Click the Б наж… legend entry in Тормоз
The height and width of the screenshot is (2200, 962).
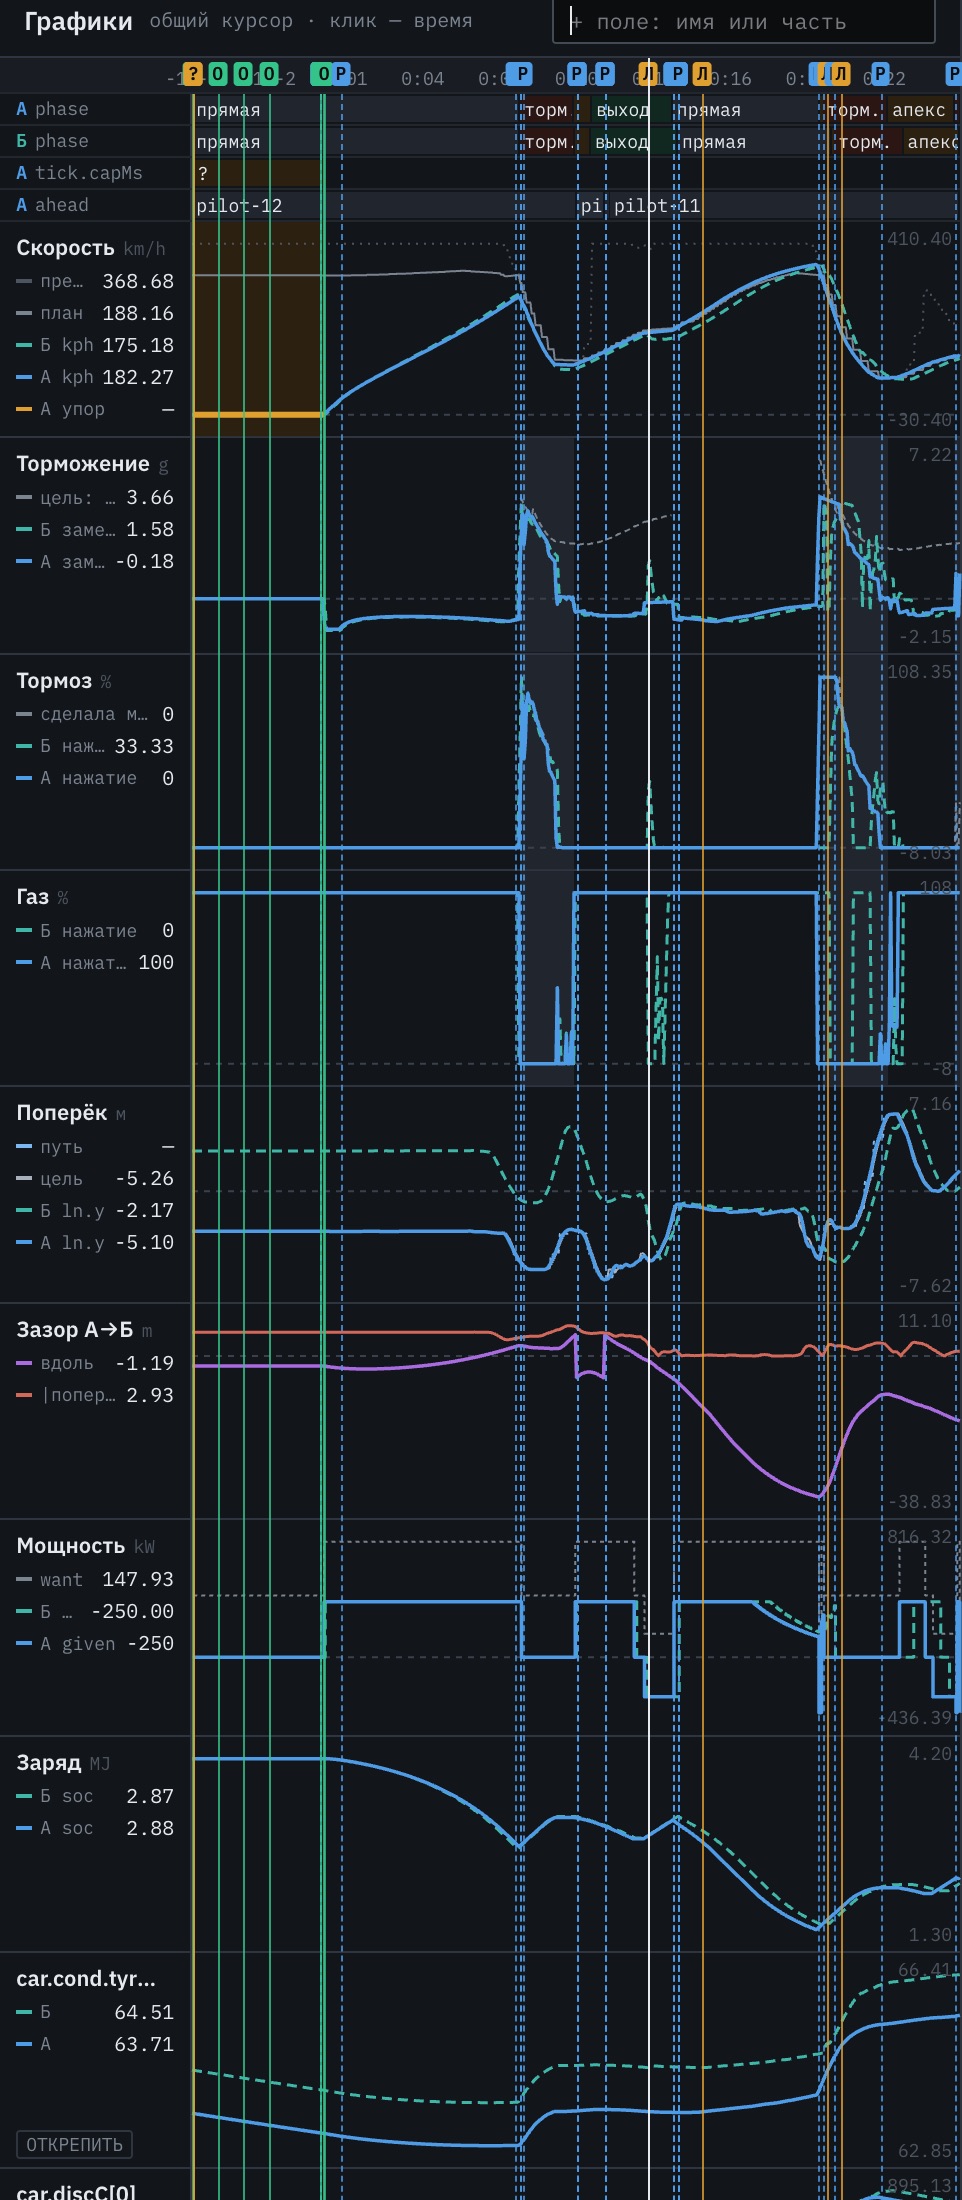95,746
